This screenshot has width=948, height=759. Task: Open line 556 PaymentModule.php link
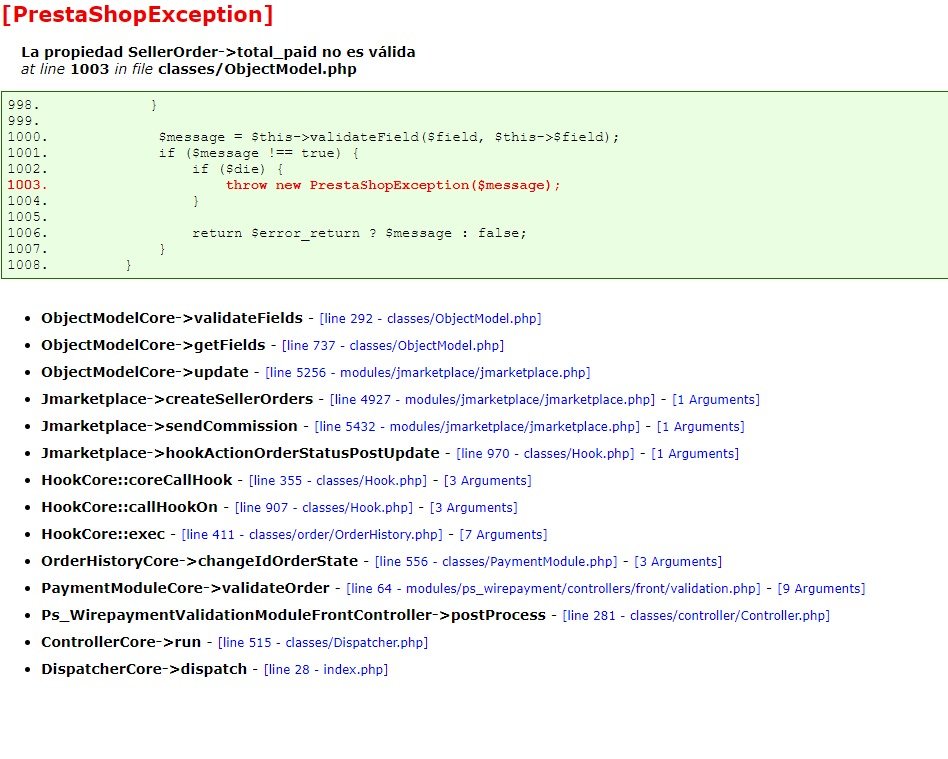[496, 562]
